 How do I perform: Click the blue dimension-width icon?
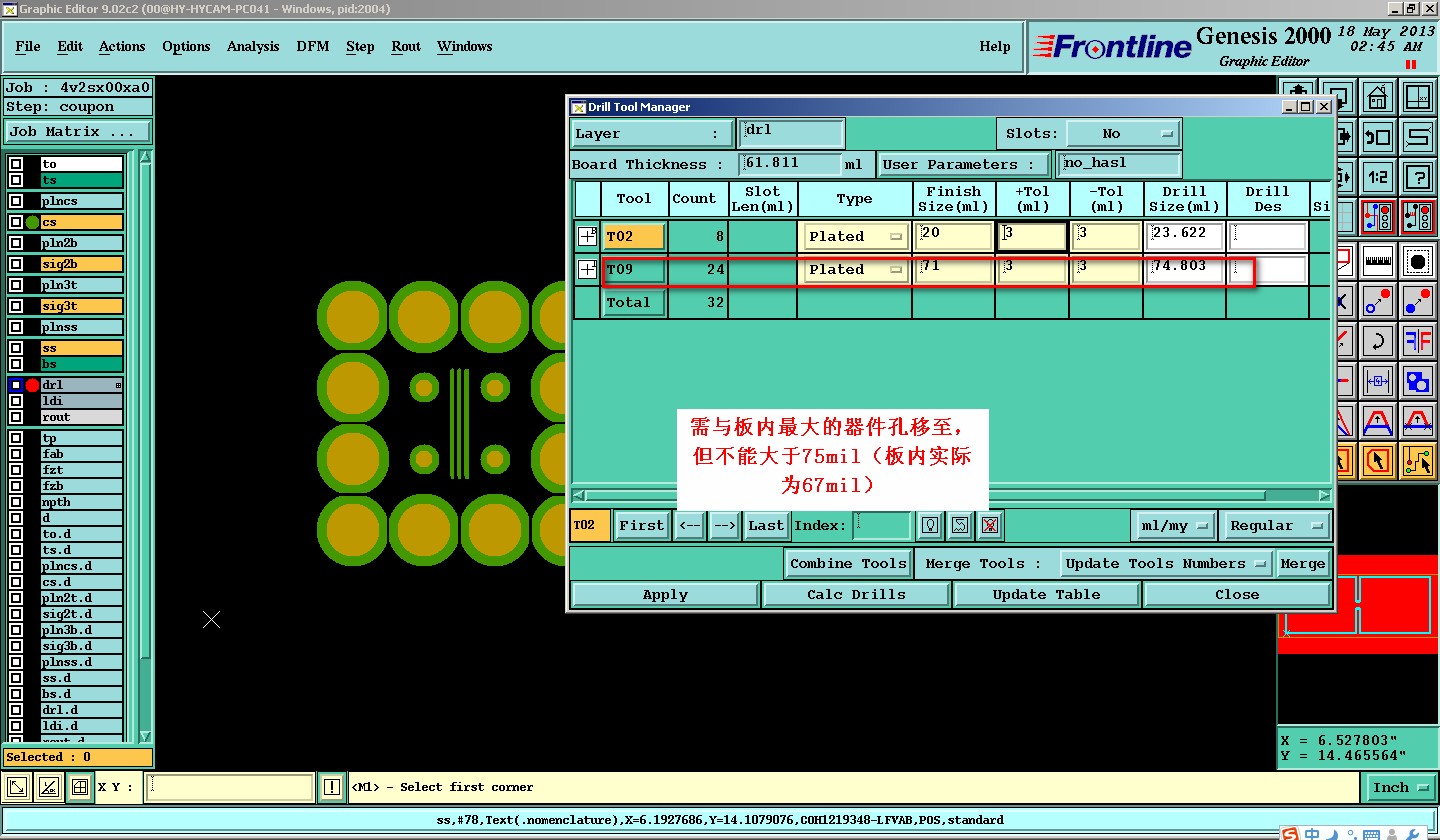point(1378,381)
